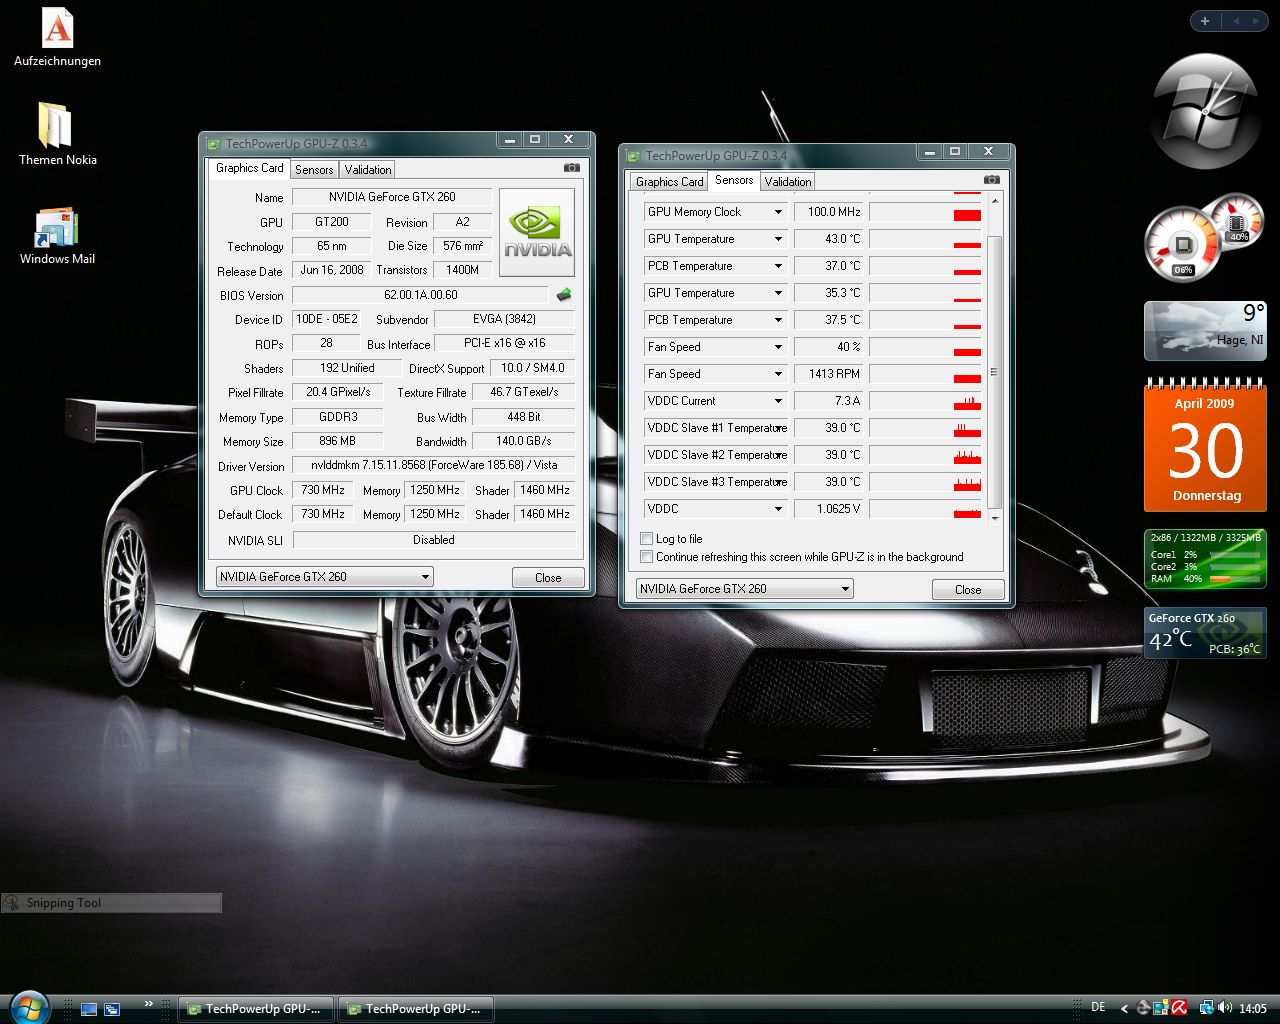Click the Core1/Core2/RAM usage gadget
1280x1024 pixels.
pyautogui.click(x=1204, y=558)
